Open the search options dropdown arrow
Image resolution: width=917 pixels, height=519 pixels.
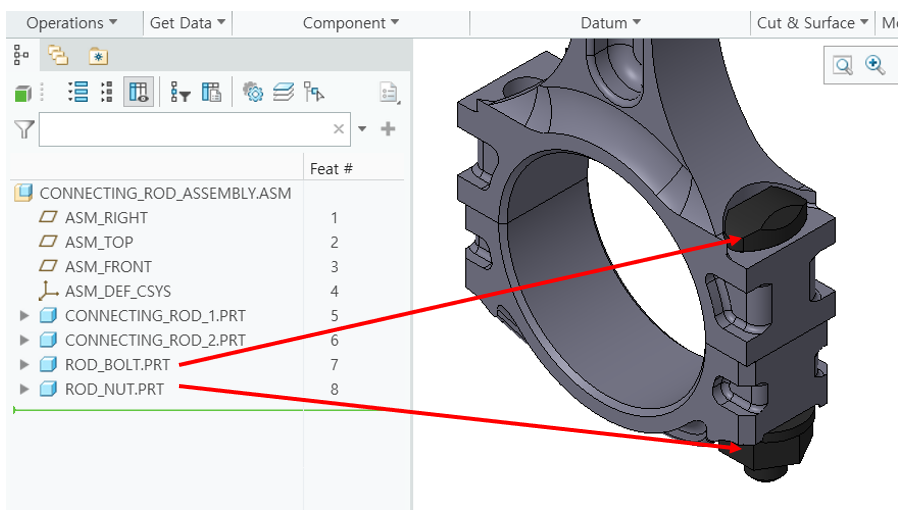(363, 129)
